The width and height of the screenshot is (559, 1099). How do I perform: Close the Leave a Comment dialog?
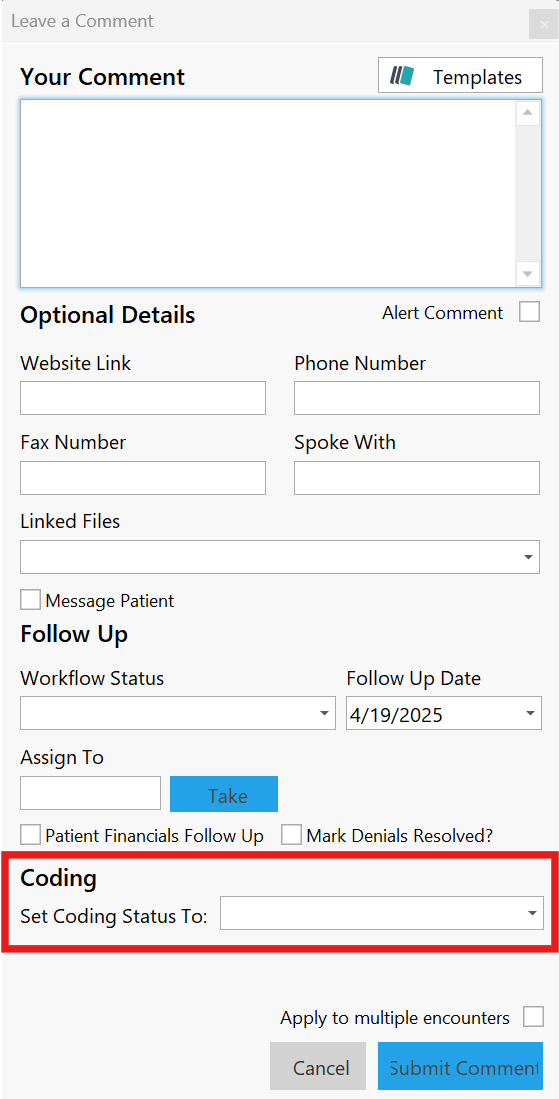point(544,24)
